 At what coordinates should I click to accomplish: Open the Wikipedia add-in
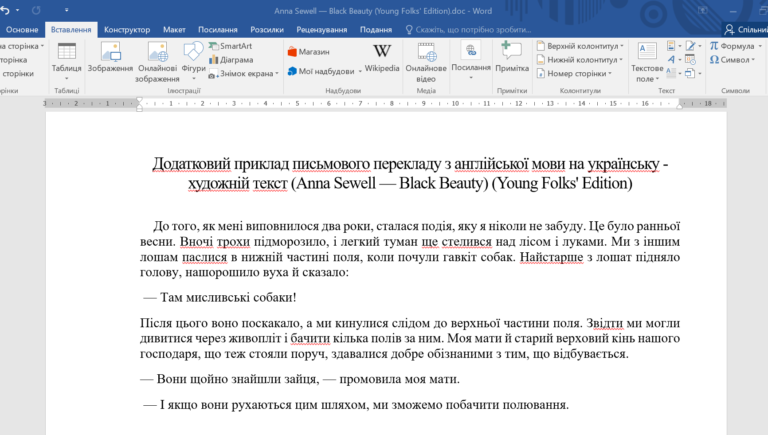pyautogui.click(x=382, y=58)
